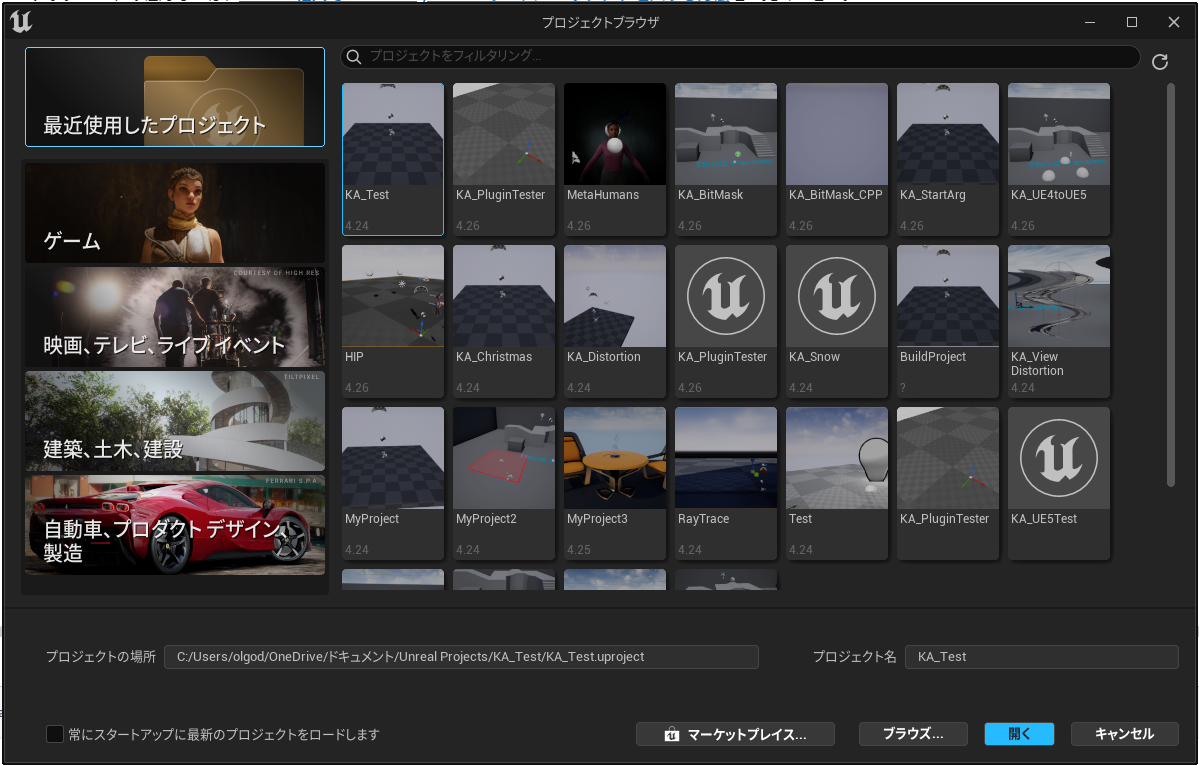Select the KA_UE5Test project
1199x765 pixels.
point(1058,483)
